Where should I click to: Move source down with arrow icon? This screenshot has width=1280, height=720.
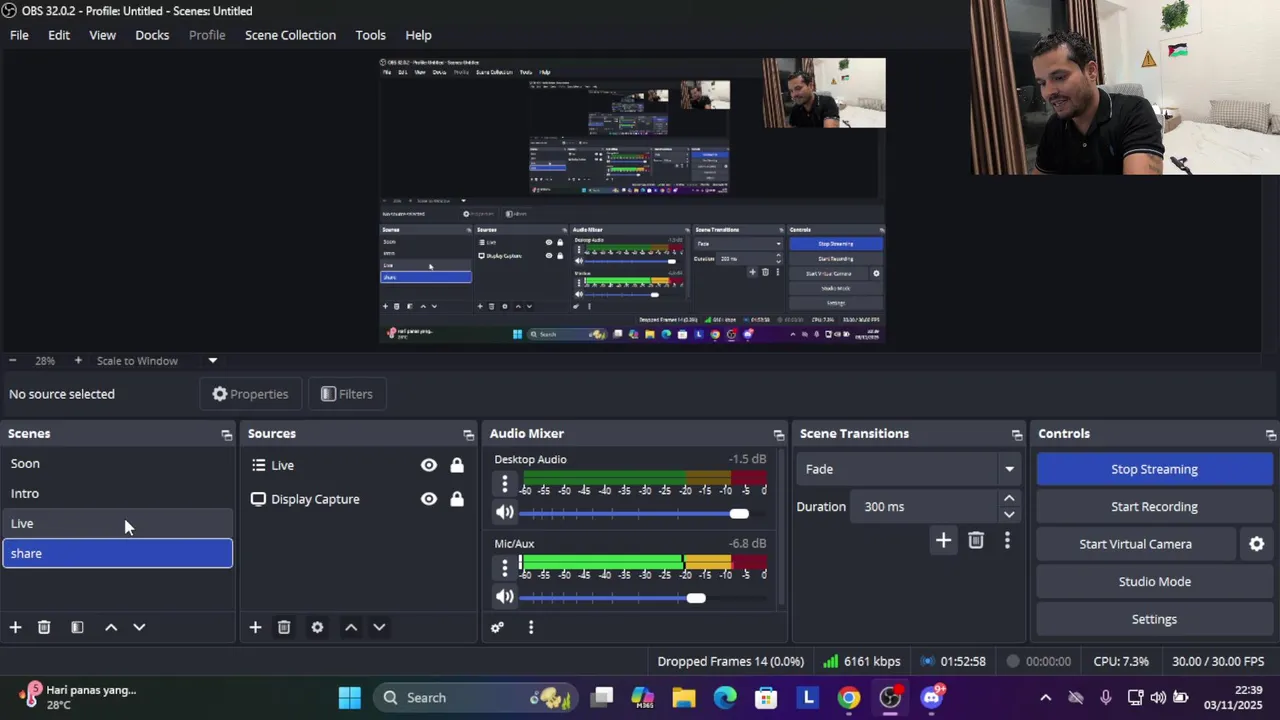pos(379,627)
